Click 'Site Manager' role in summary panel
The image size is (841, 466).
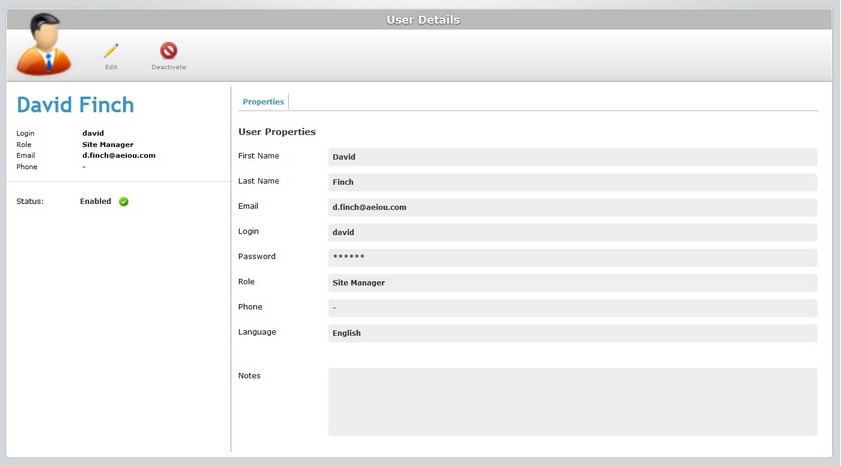tap(108, 144)
